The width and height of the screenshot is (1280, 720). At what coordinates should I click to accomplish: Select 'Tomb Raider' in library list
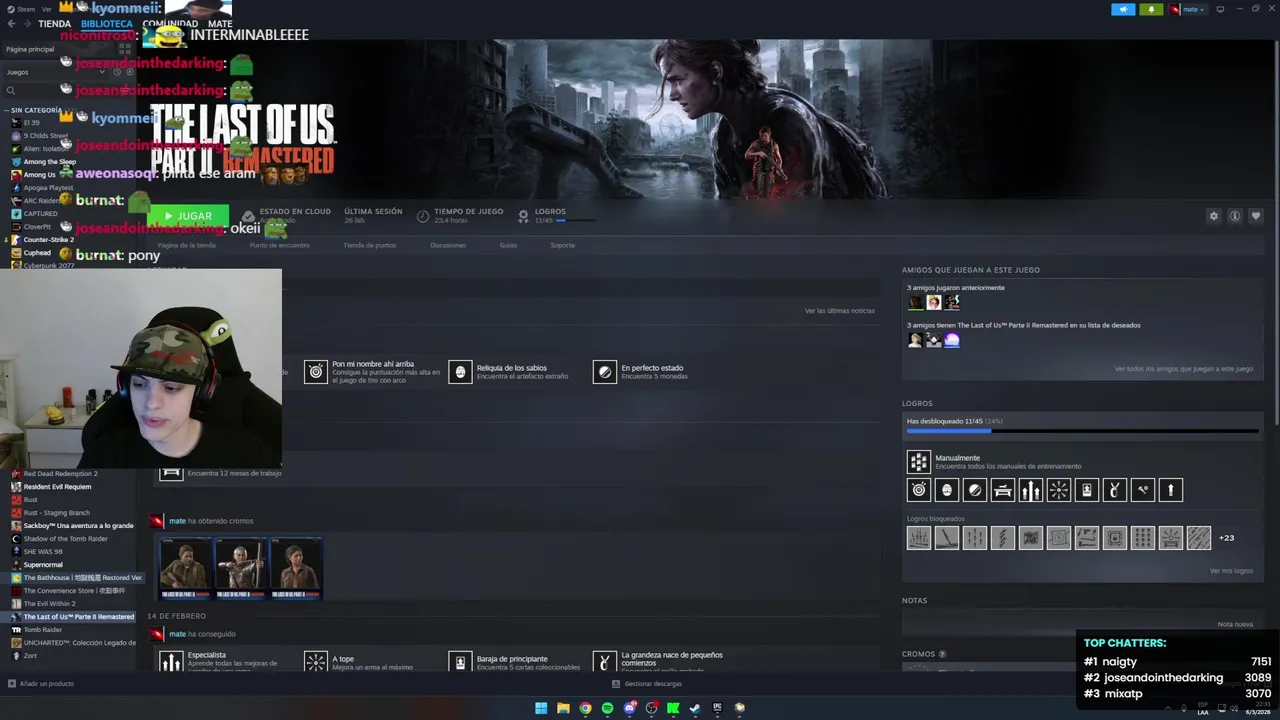coord(42,630)
